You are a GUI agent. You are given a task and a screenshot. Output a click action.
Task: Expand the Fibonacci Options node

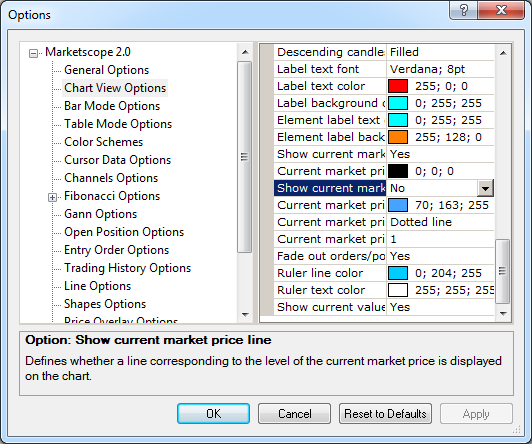coord(52,197)
